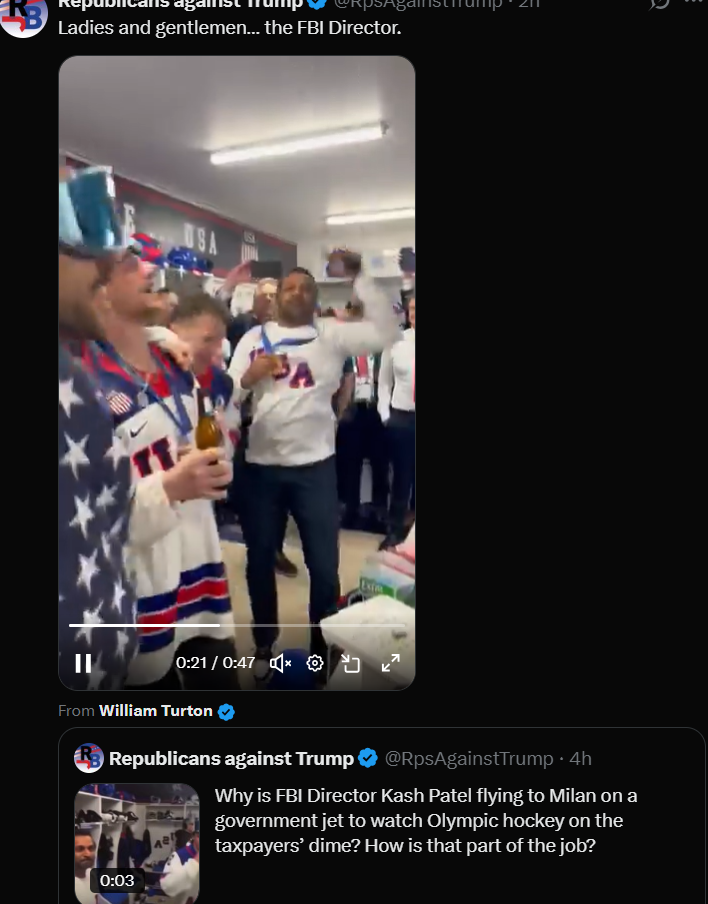Expand the video to fullscreen
The width and height of the screenshot is (708, 904).
pos(391,663)
